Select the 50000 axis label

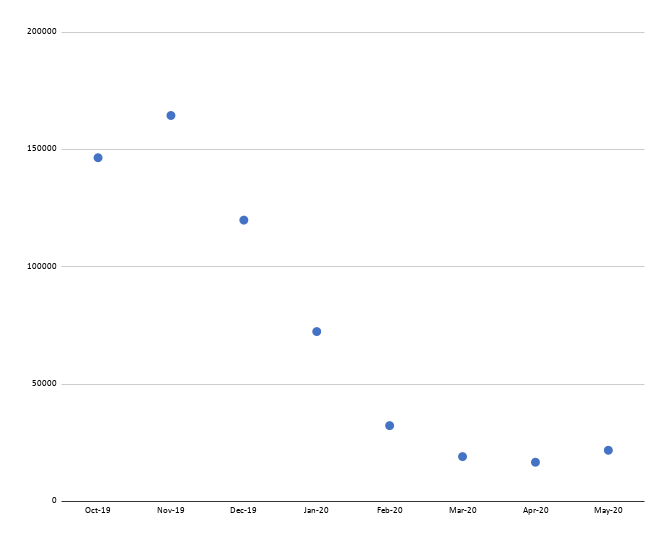click(x=44, y=383)
